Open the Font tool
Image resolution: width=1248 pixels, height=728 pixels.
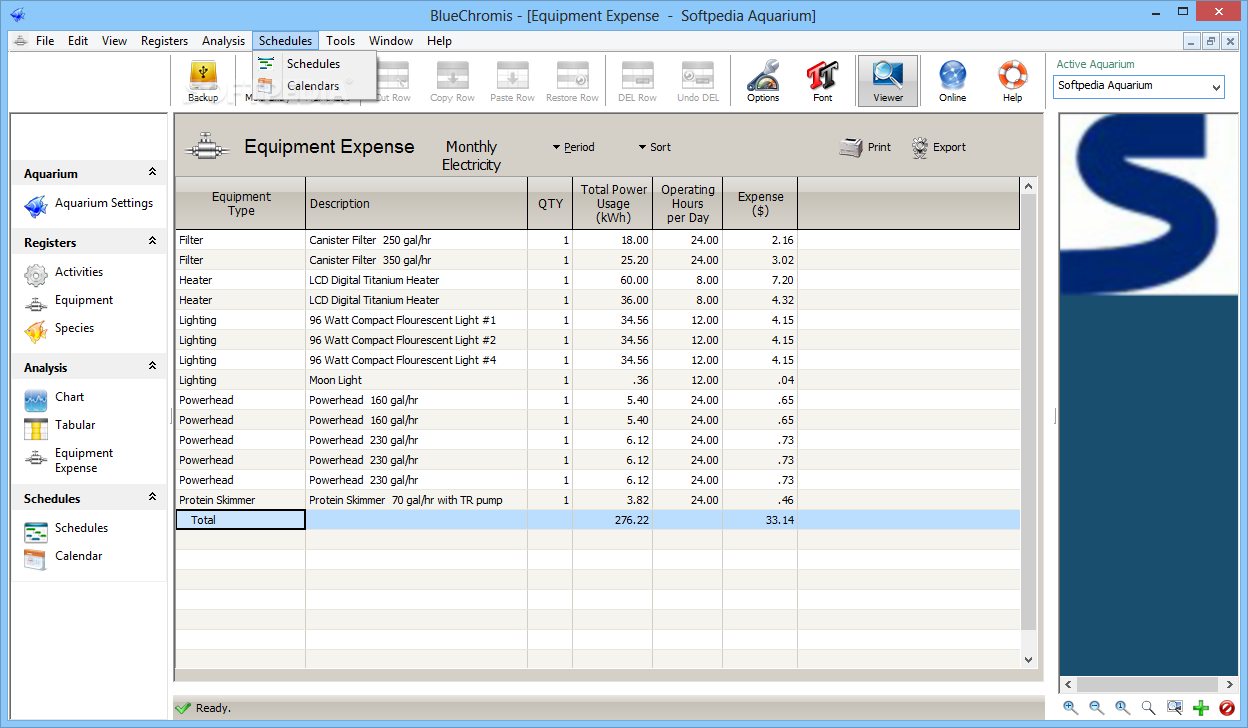[x=823, y=81]
